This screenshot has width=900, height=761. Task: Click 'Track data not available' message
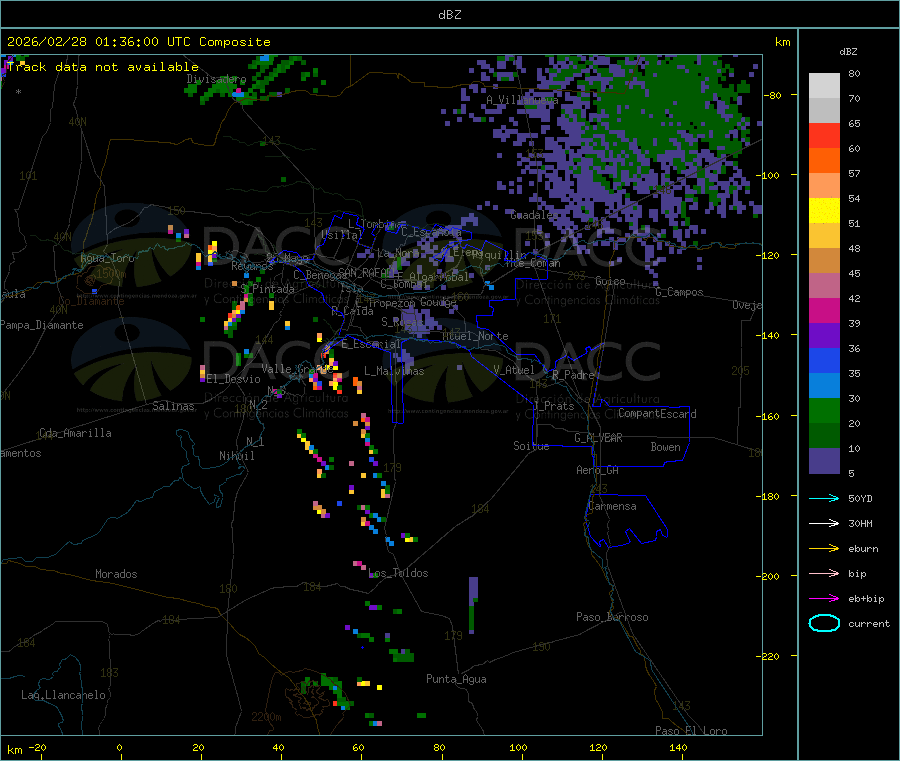click(103, 67)
